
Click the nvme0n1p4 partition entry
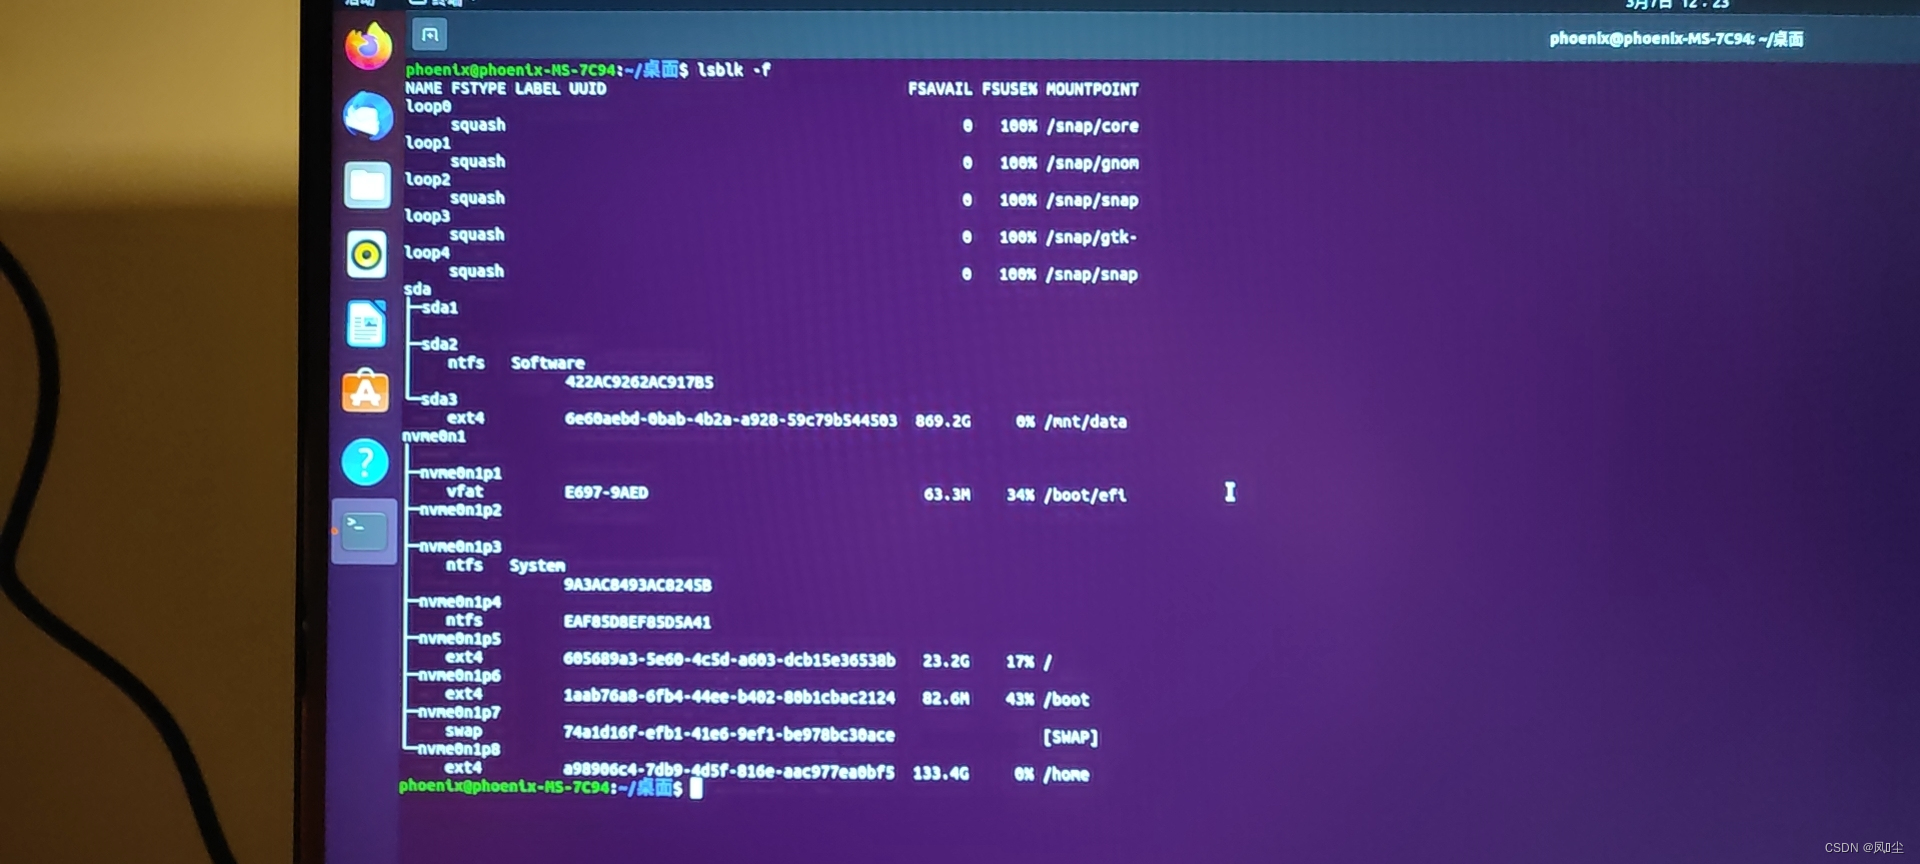coord(460,602)
